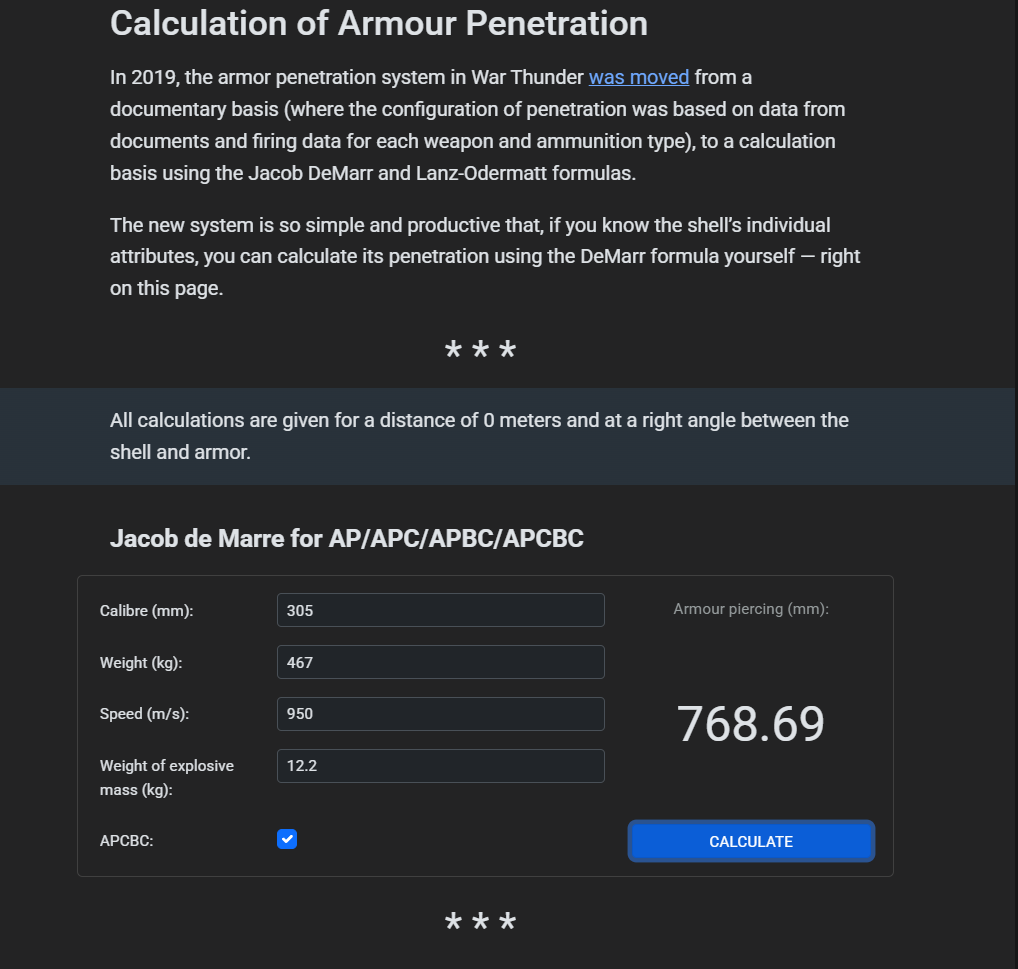Click the "Calibre (mm):" label
This screenshot has height=969, width=1018.
coord(146,611)
